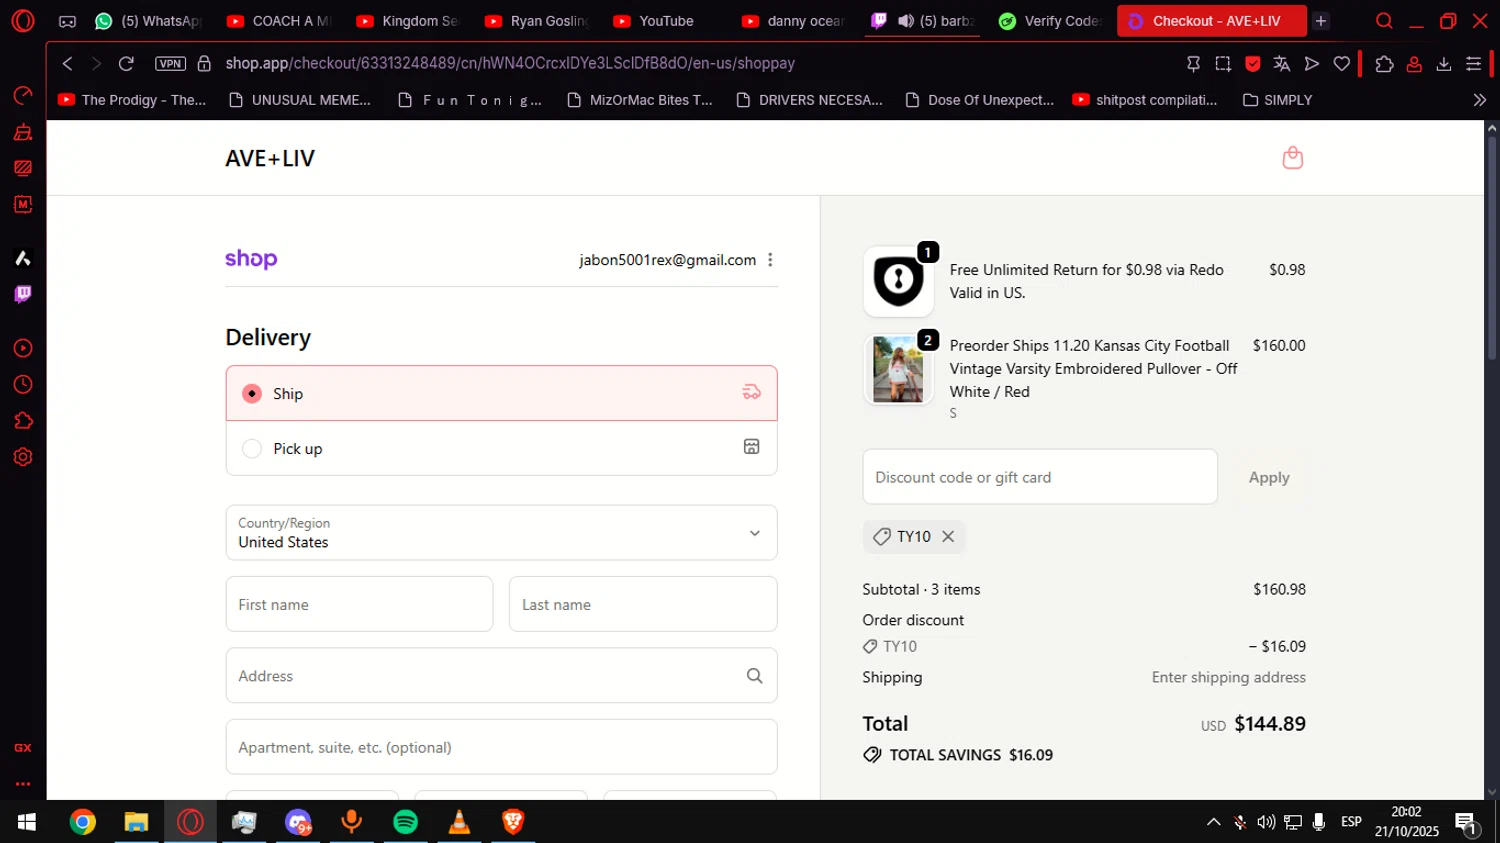Open the striped-panel sidebar icon below GX Cleaner

tap(23, 168)
